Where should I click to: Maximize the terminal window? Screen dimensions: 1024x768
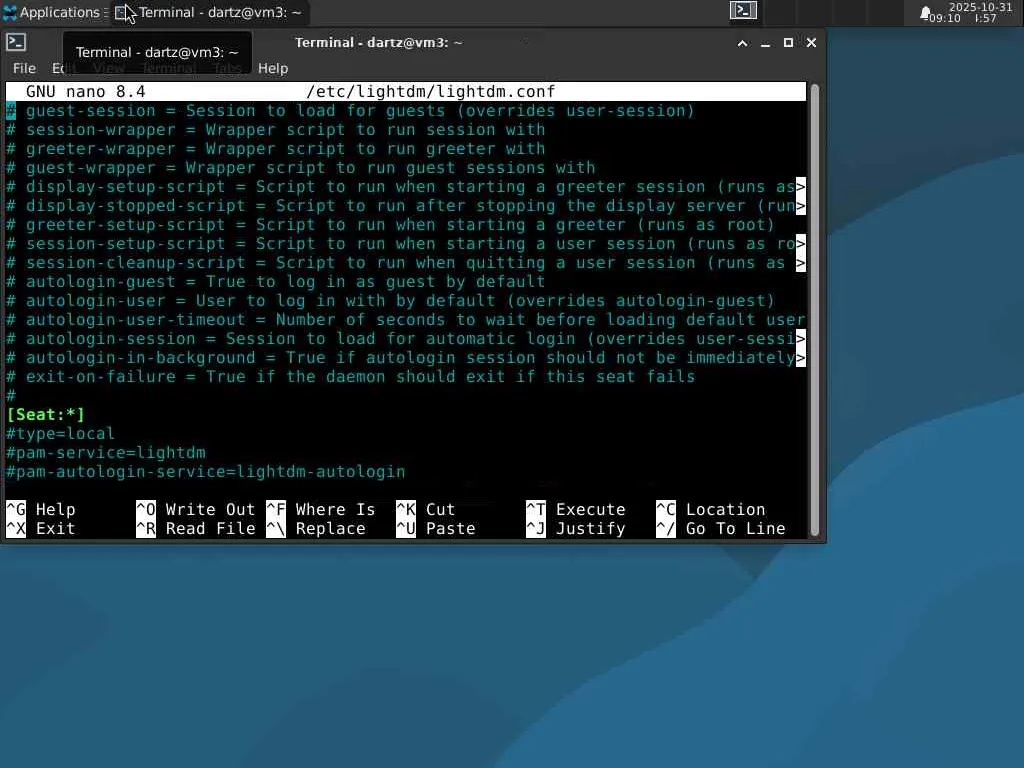[x=788, y=43]
